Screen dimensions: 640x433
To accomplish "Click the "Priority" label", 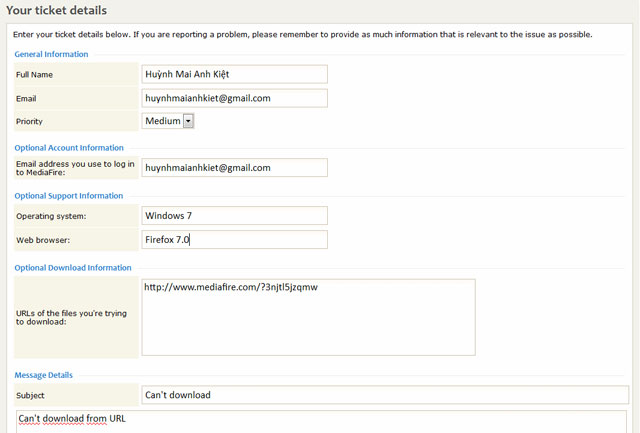I will point(30,122).
